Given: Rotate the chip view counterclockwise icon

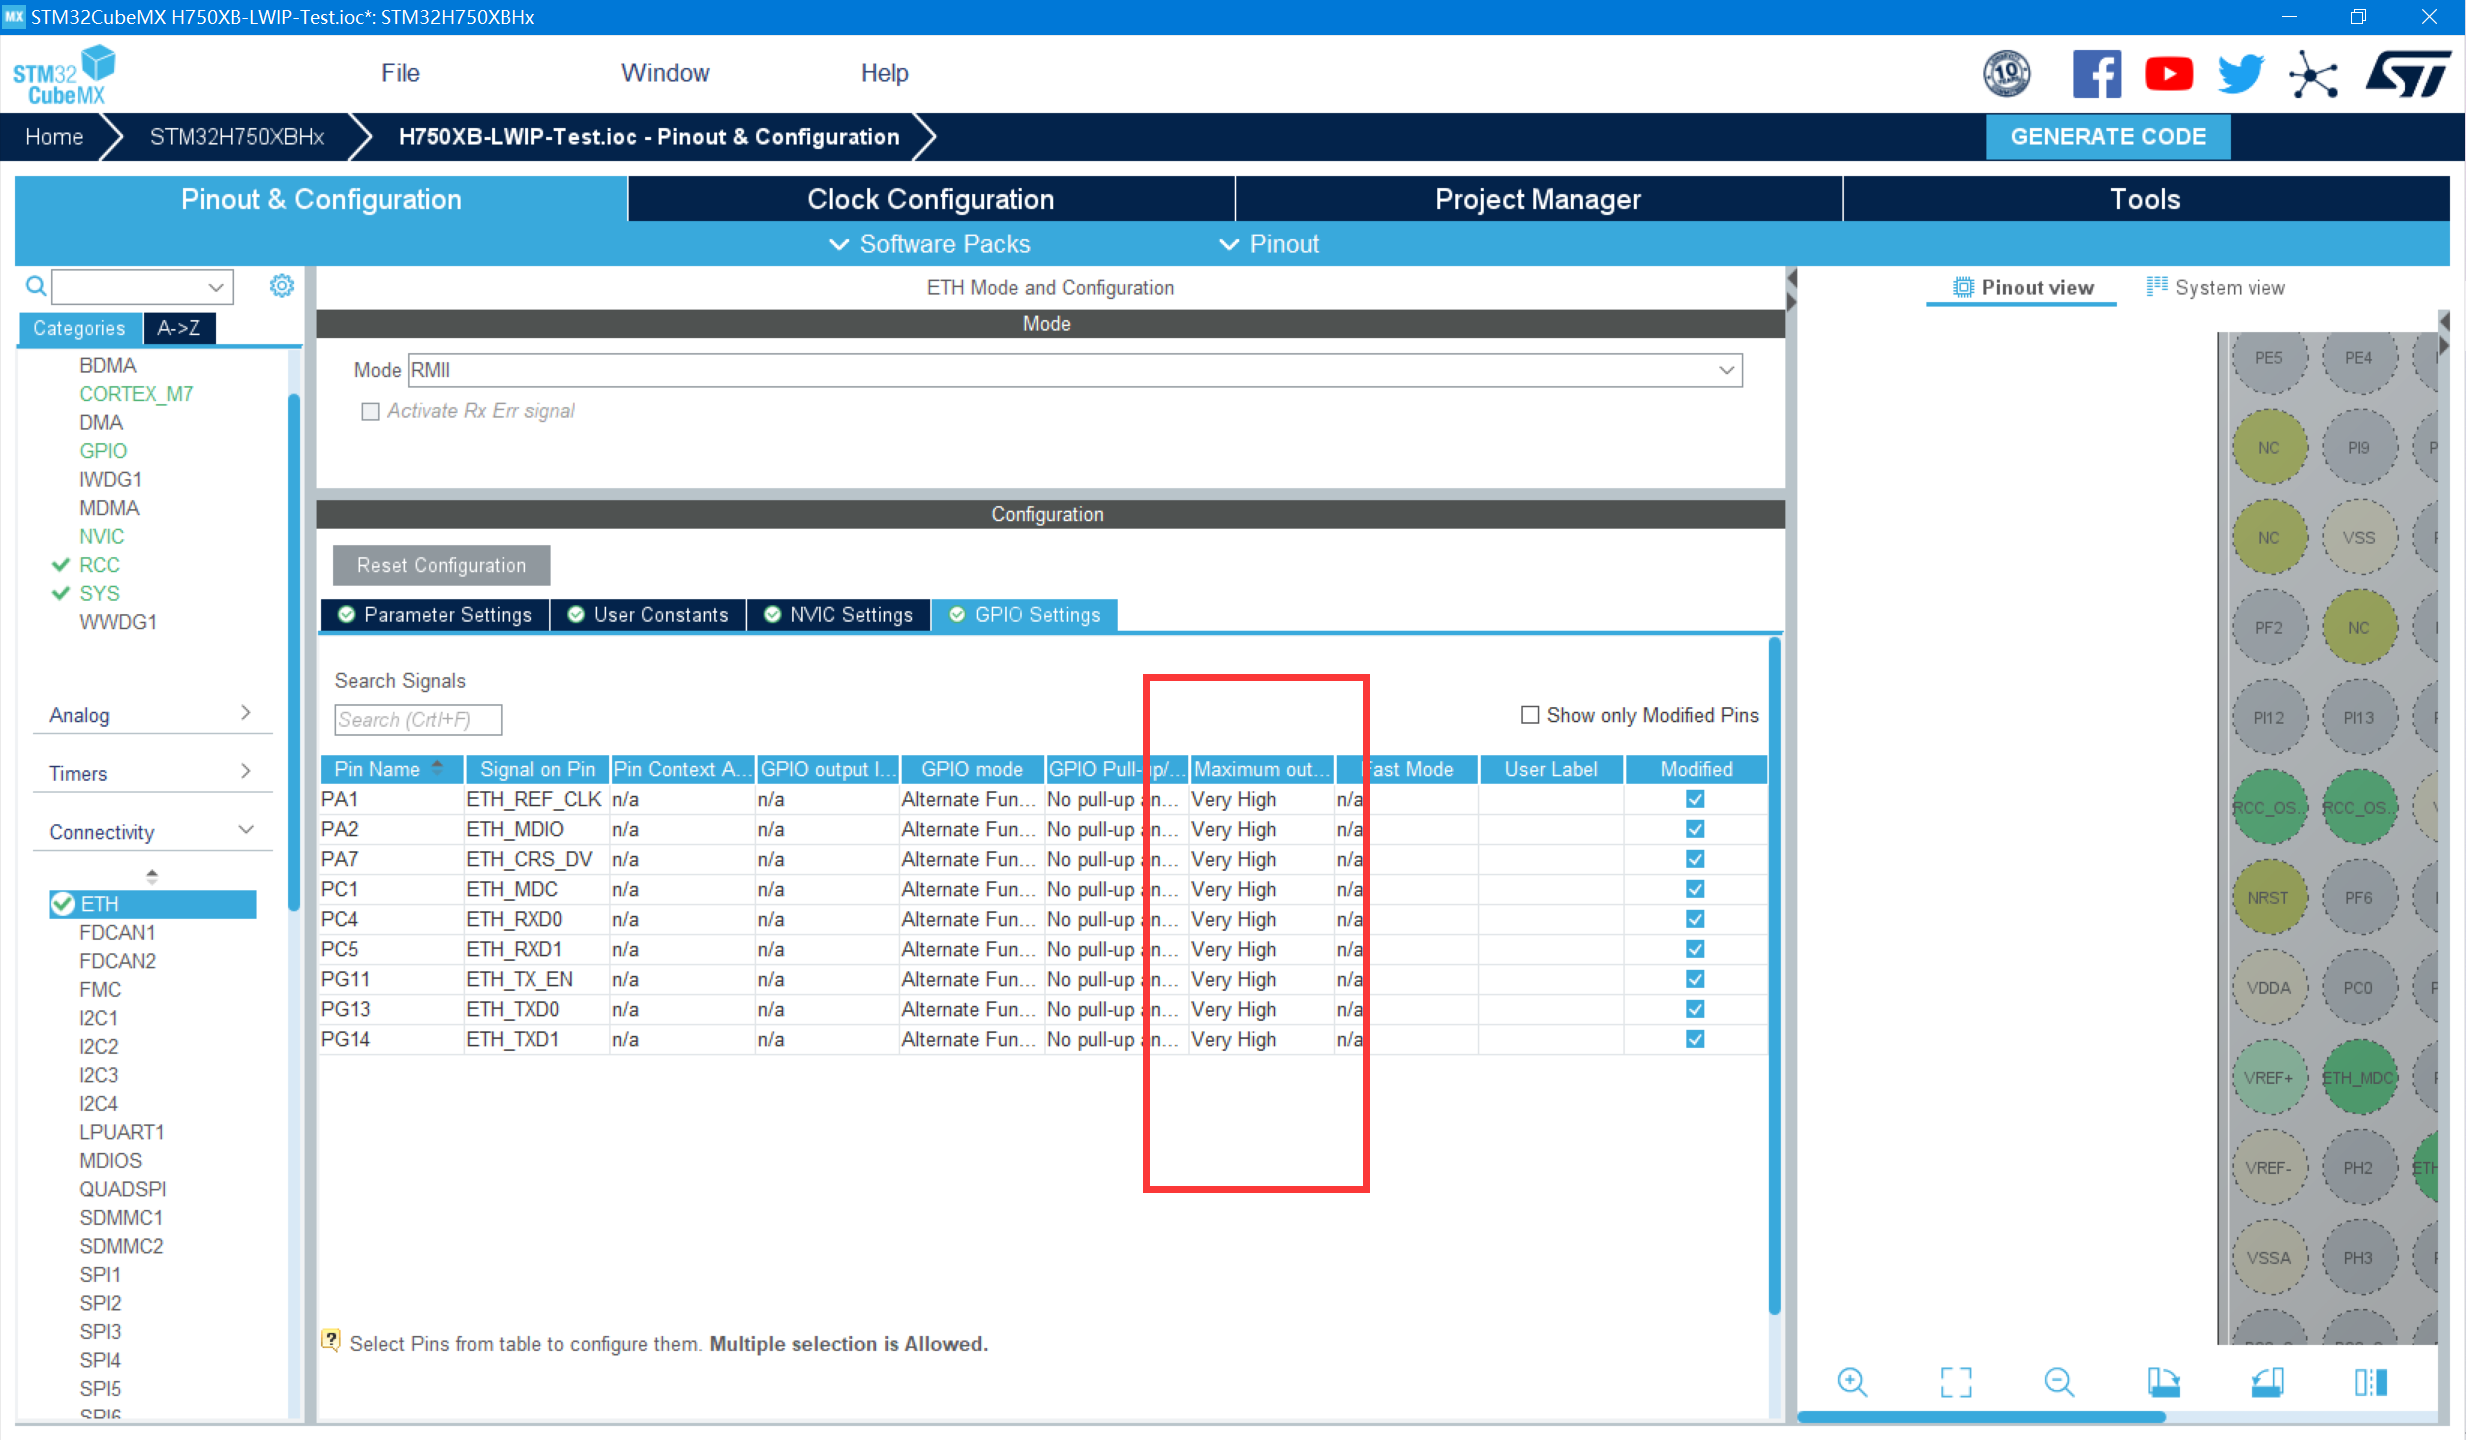Looking at the screenshot, I should click(2267, 1382).
